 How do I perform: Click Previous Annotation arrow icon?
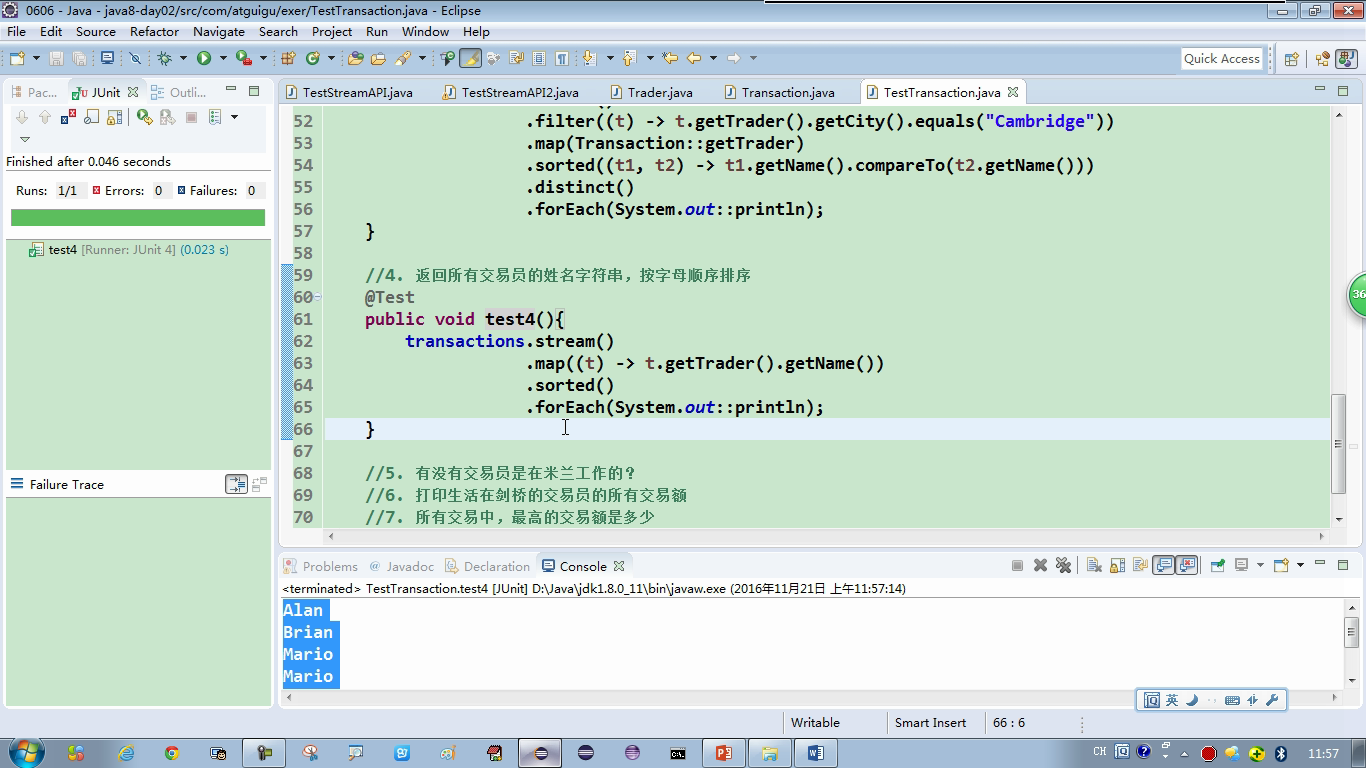click(x=629, y=58)
